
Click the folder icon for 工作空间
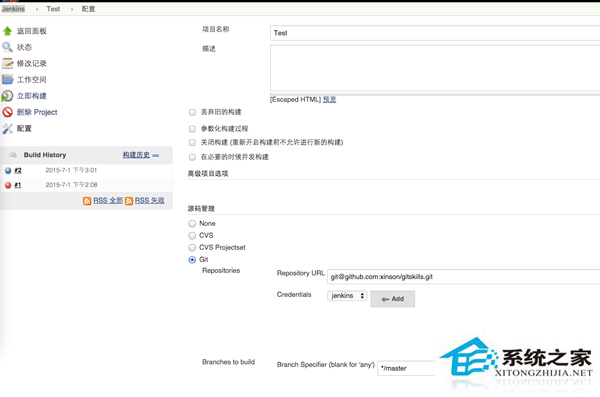click(x=8, y=80)
